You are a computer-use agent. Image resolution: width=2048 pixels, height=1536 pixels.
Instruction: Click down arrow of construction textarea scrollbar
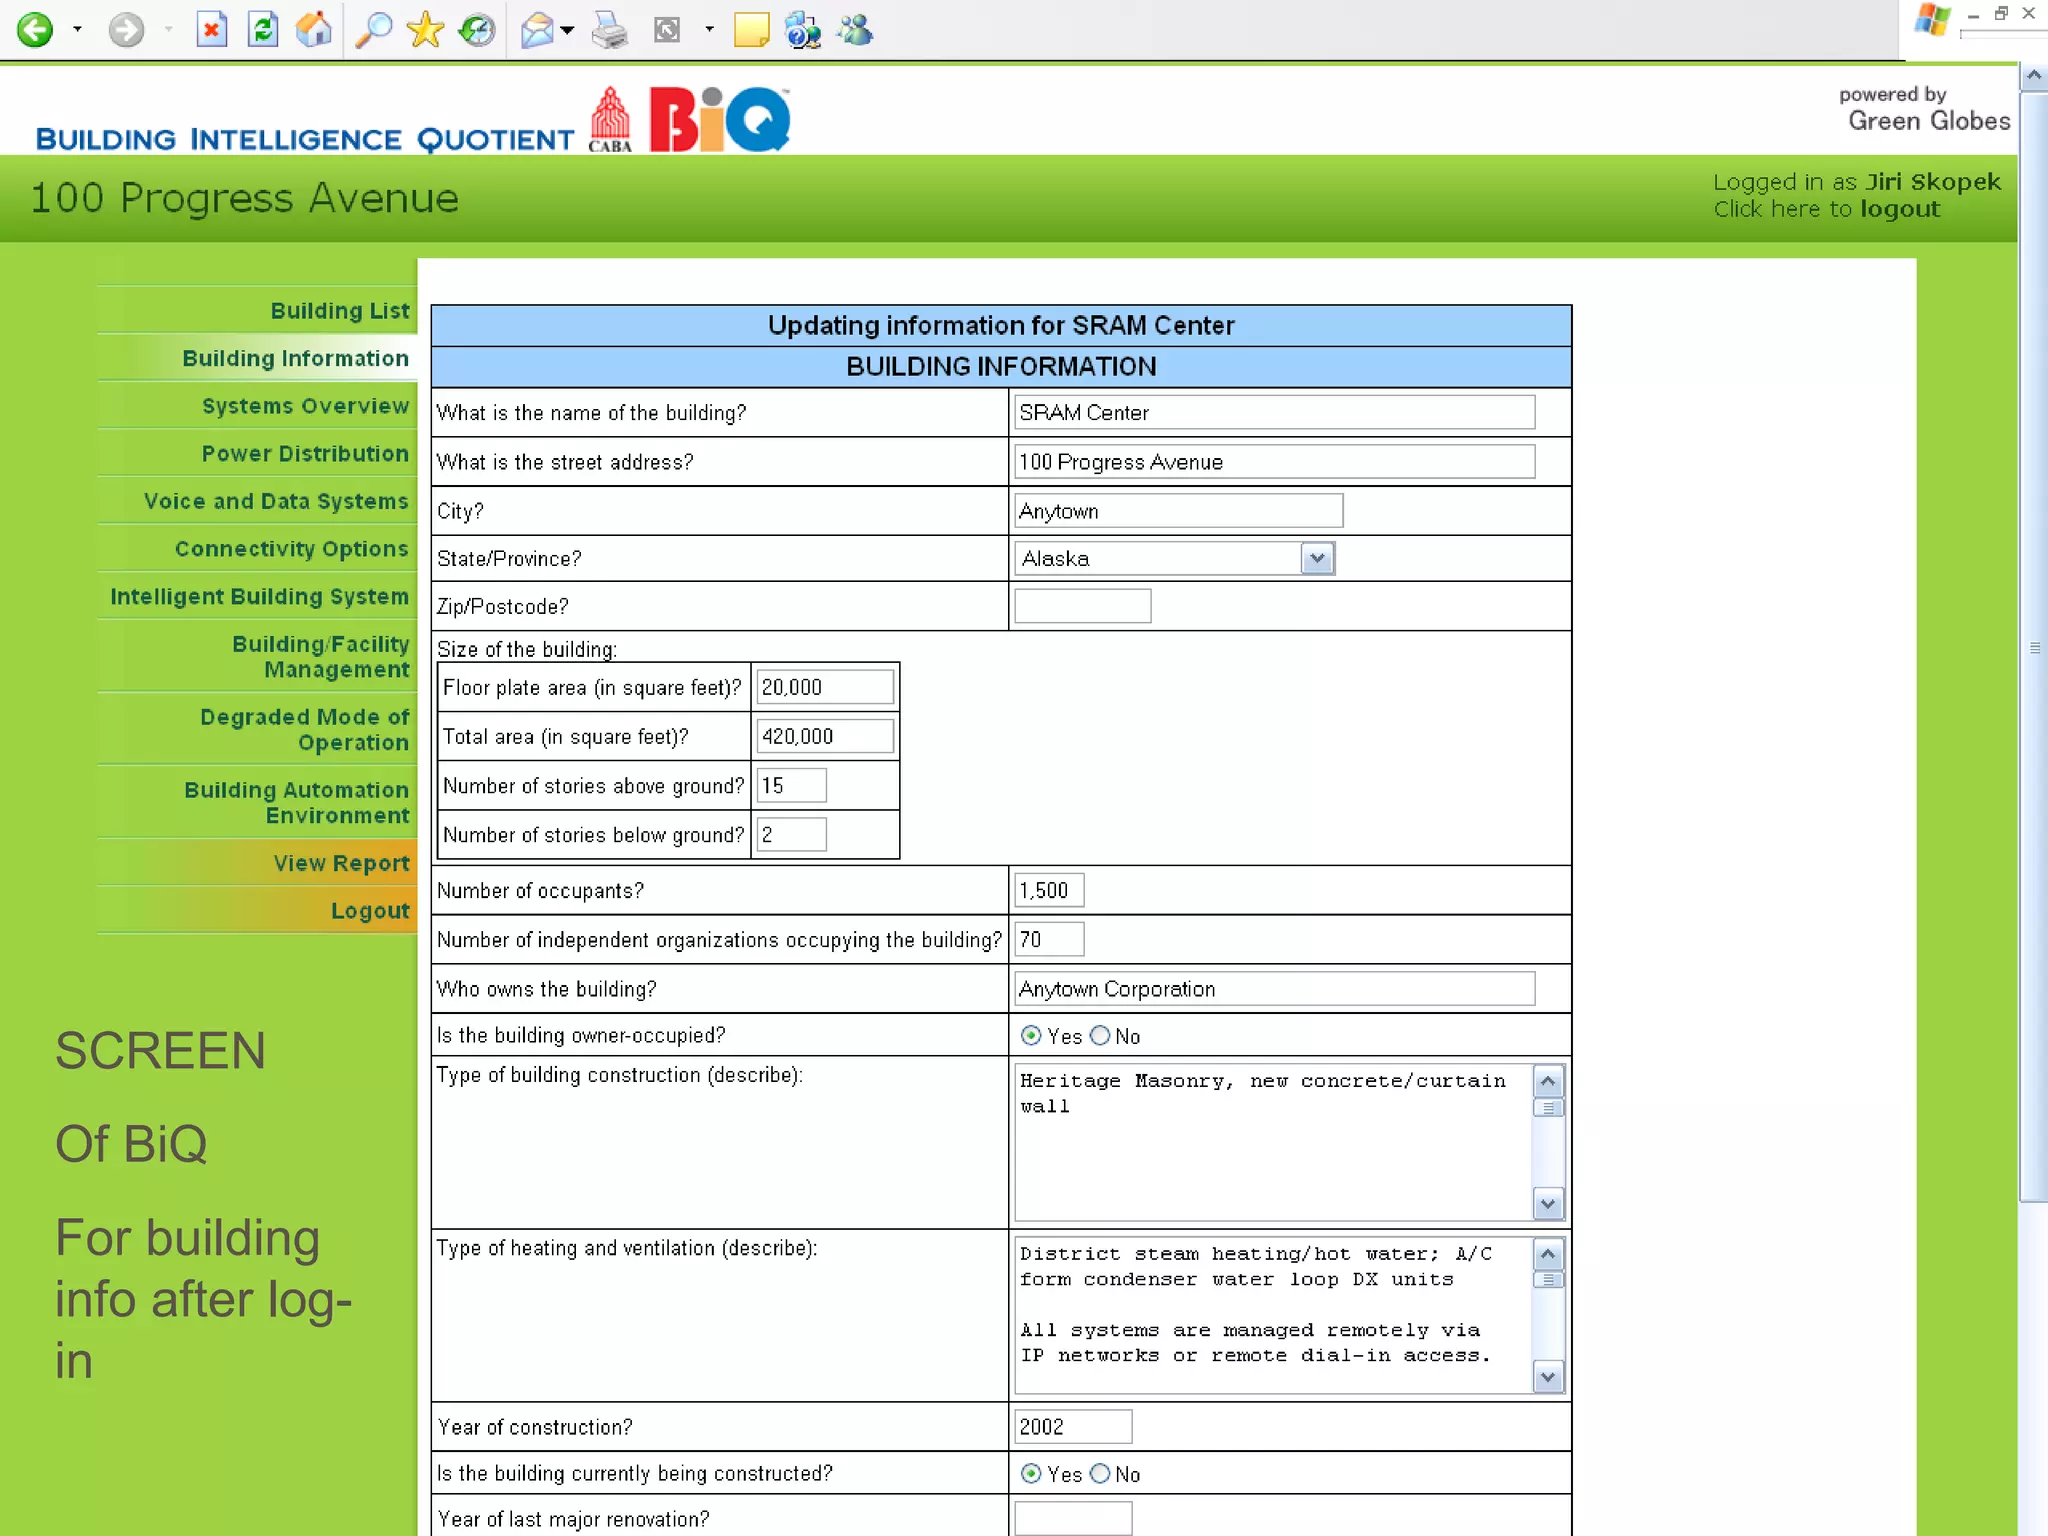[1548, 1204]
